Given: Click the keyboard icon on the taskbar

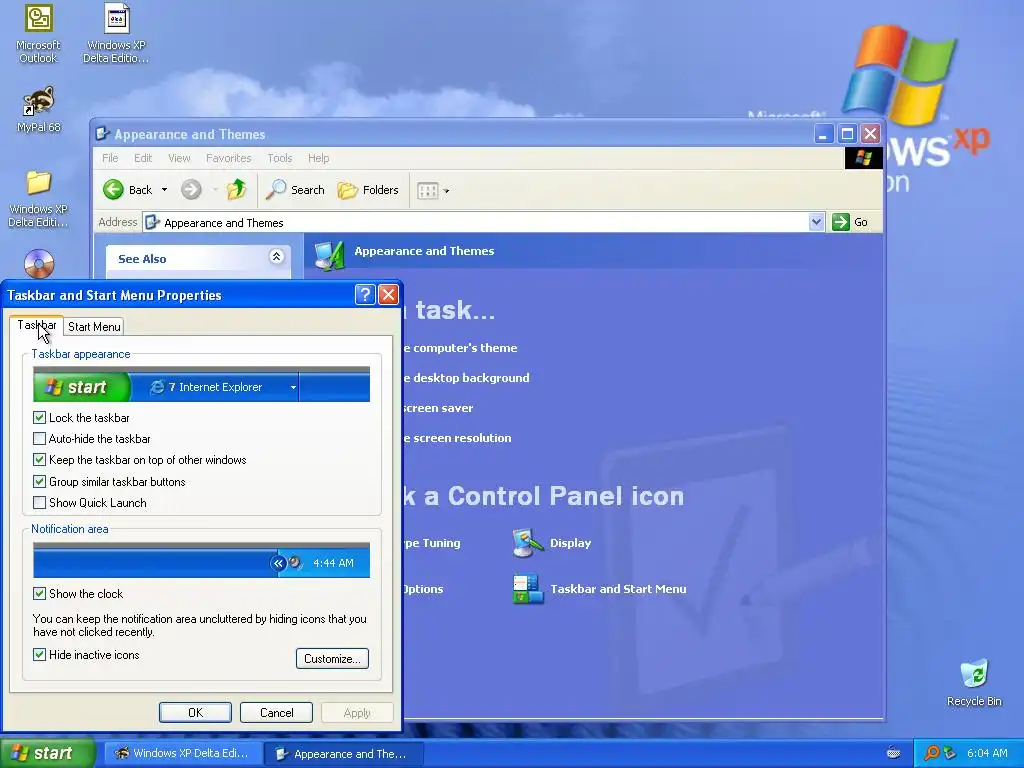Looking at the screenshot, I should [x=893, y=753].
